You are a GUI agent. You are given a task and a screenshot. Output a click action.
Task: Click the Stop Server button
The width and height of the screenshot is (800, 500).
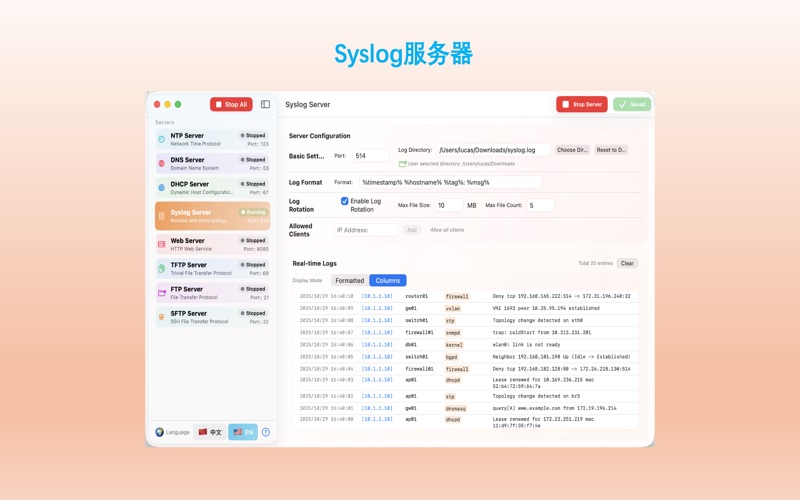pos(582,104)
